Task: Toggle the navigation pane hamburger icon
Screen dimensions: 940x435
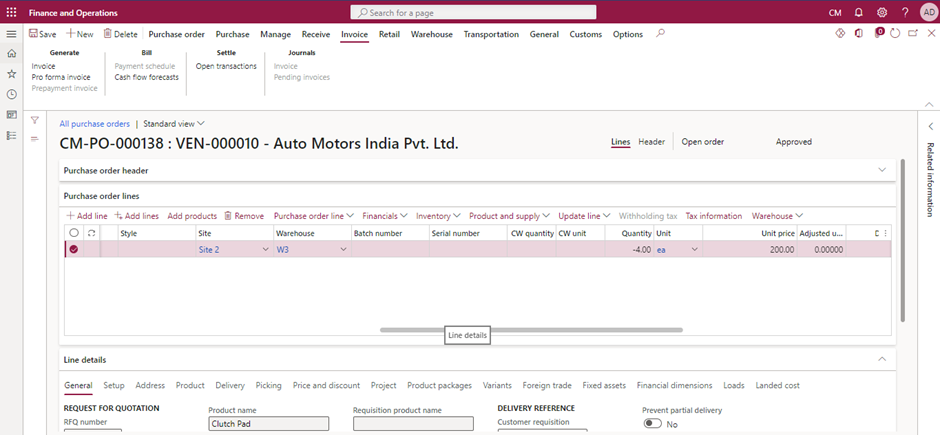Action: point(11,34)
